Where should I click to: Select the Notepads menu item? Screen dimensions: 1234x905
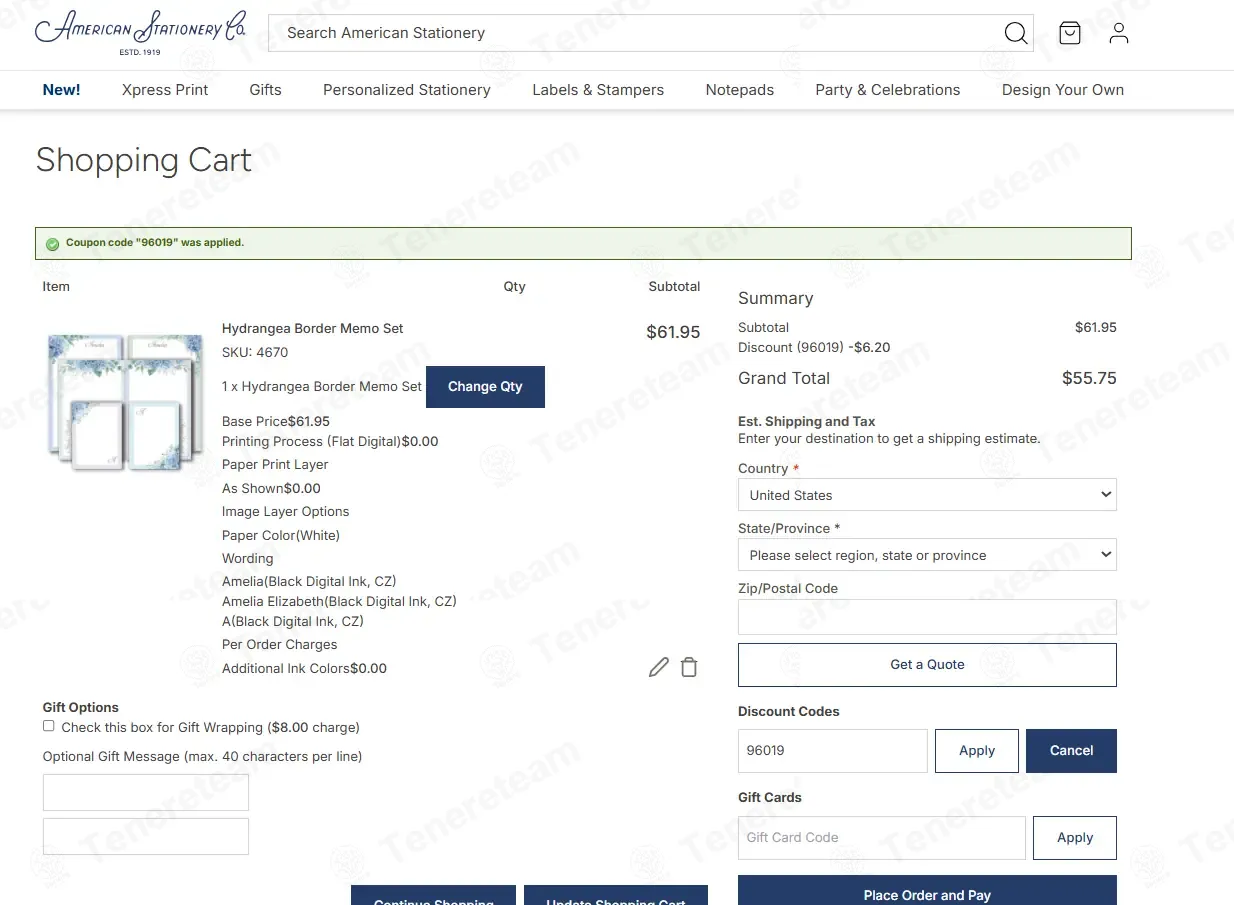click(x=740, y=90)
